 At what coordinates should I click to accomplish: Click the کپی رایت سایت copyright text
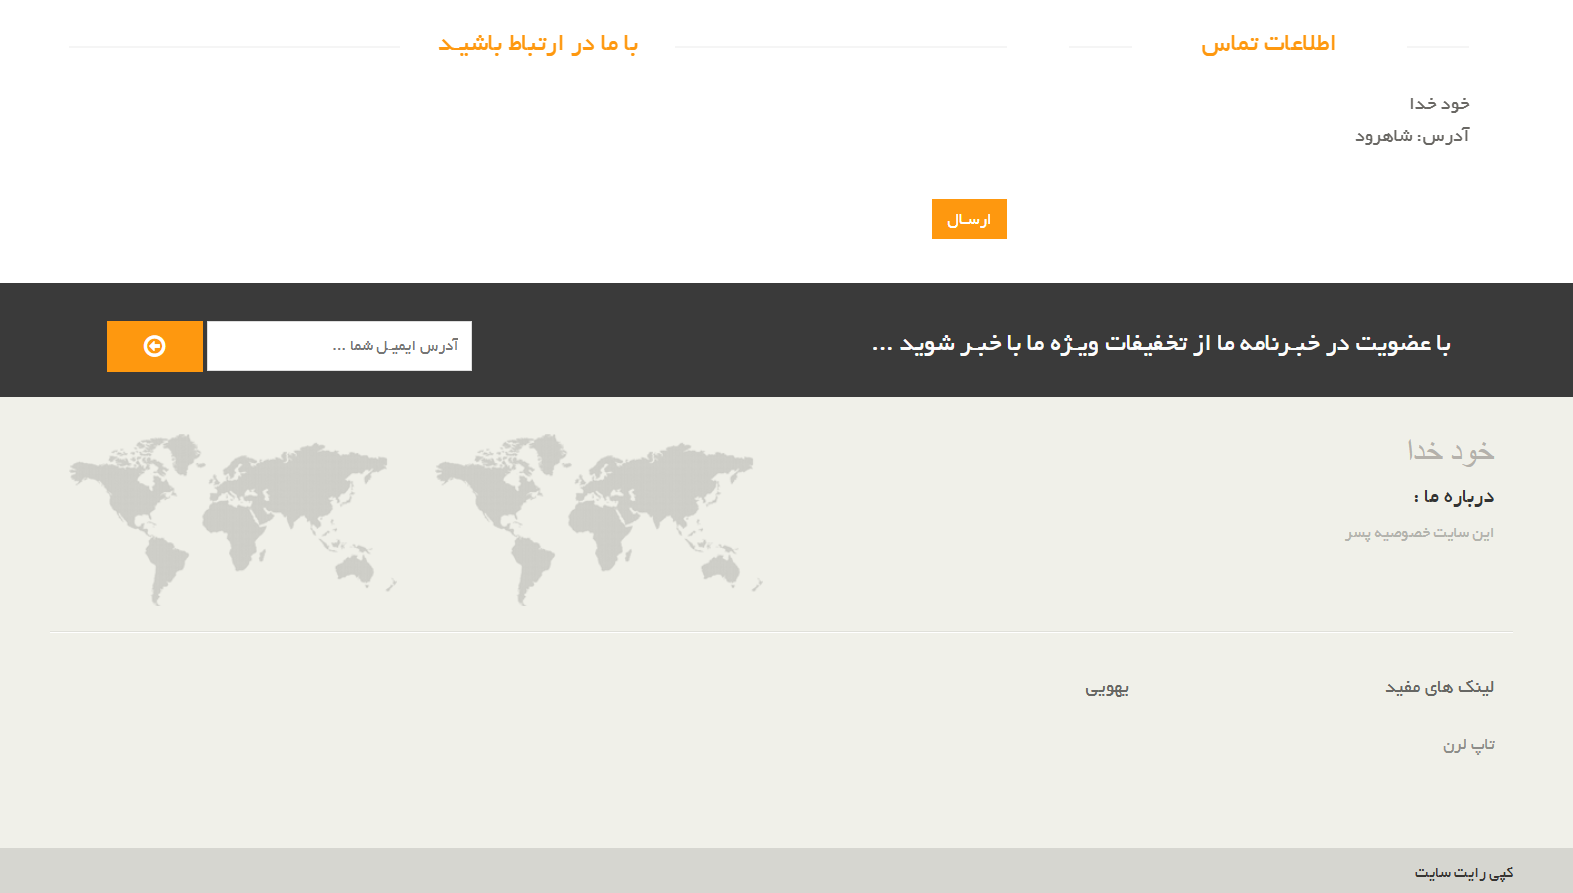[x=1463, y=873]
